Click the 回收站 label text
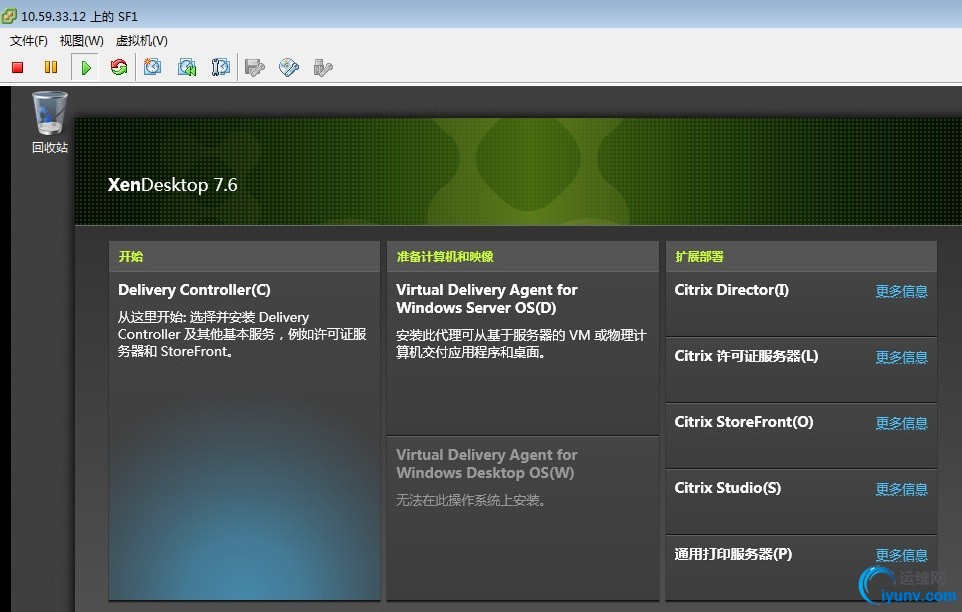Viewport: 962px width, 612px height. click(x=50, y=147)
